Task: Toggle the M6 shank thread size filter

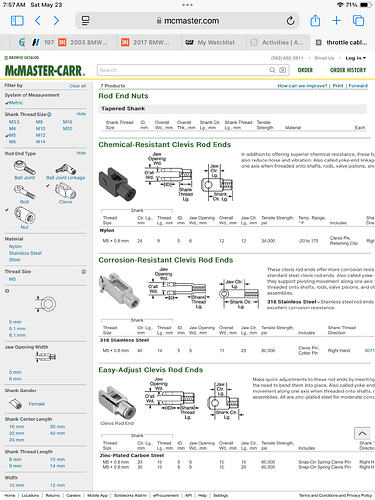Action: 12,142
